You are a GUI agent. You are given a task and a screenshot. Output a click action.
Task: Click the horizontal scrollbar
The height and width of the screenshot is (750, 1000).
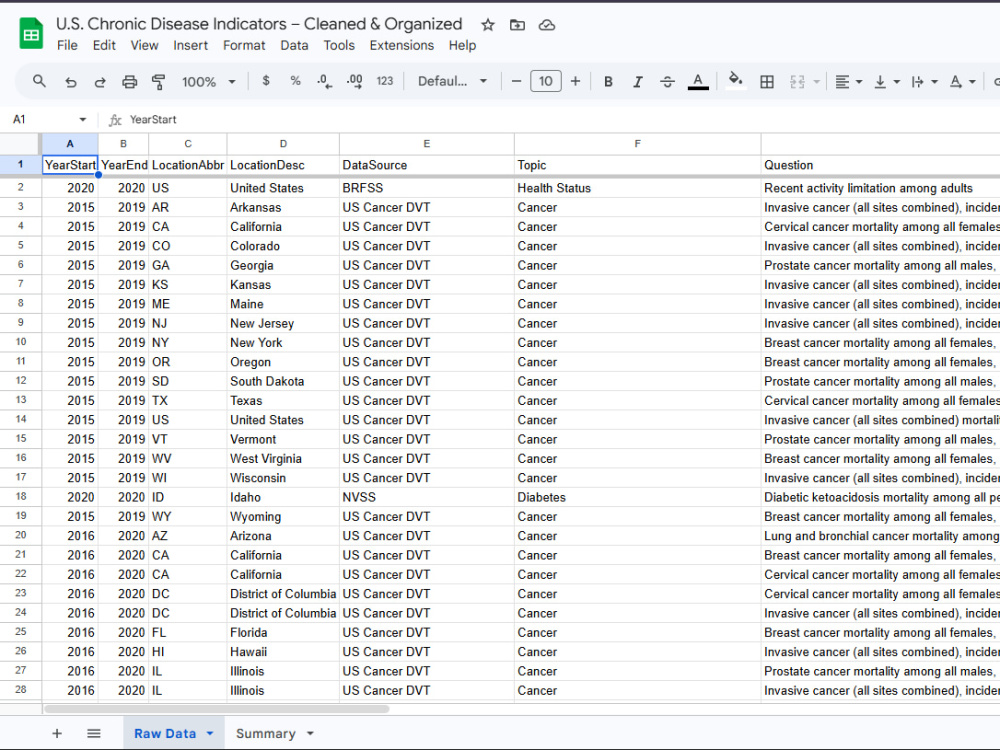(217, 709)
